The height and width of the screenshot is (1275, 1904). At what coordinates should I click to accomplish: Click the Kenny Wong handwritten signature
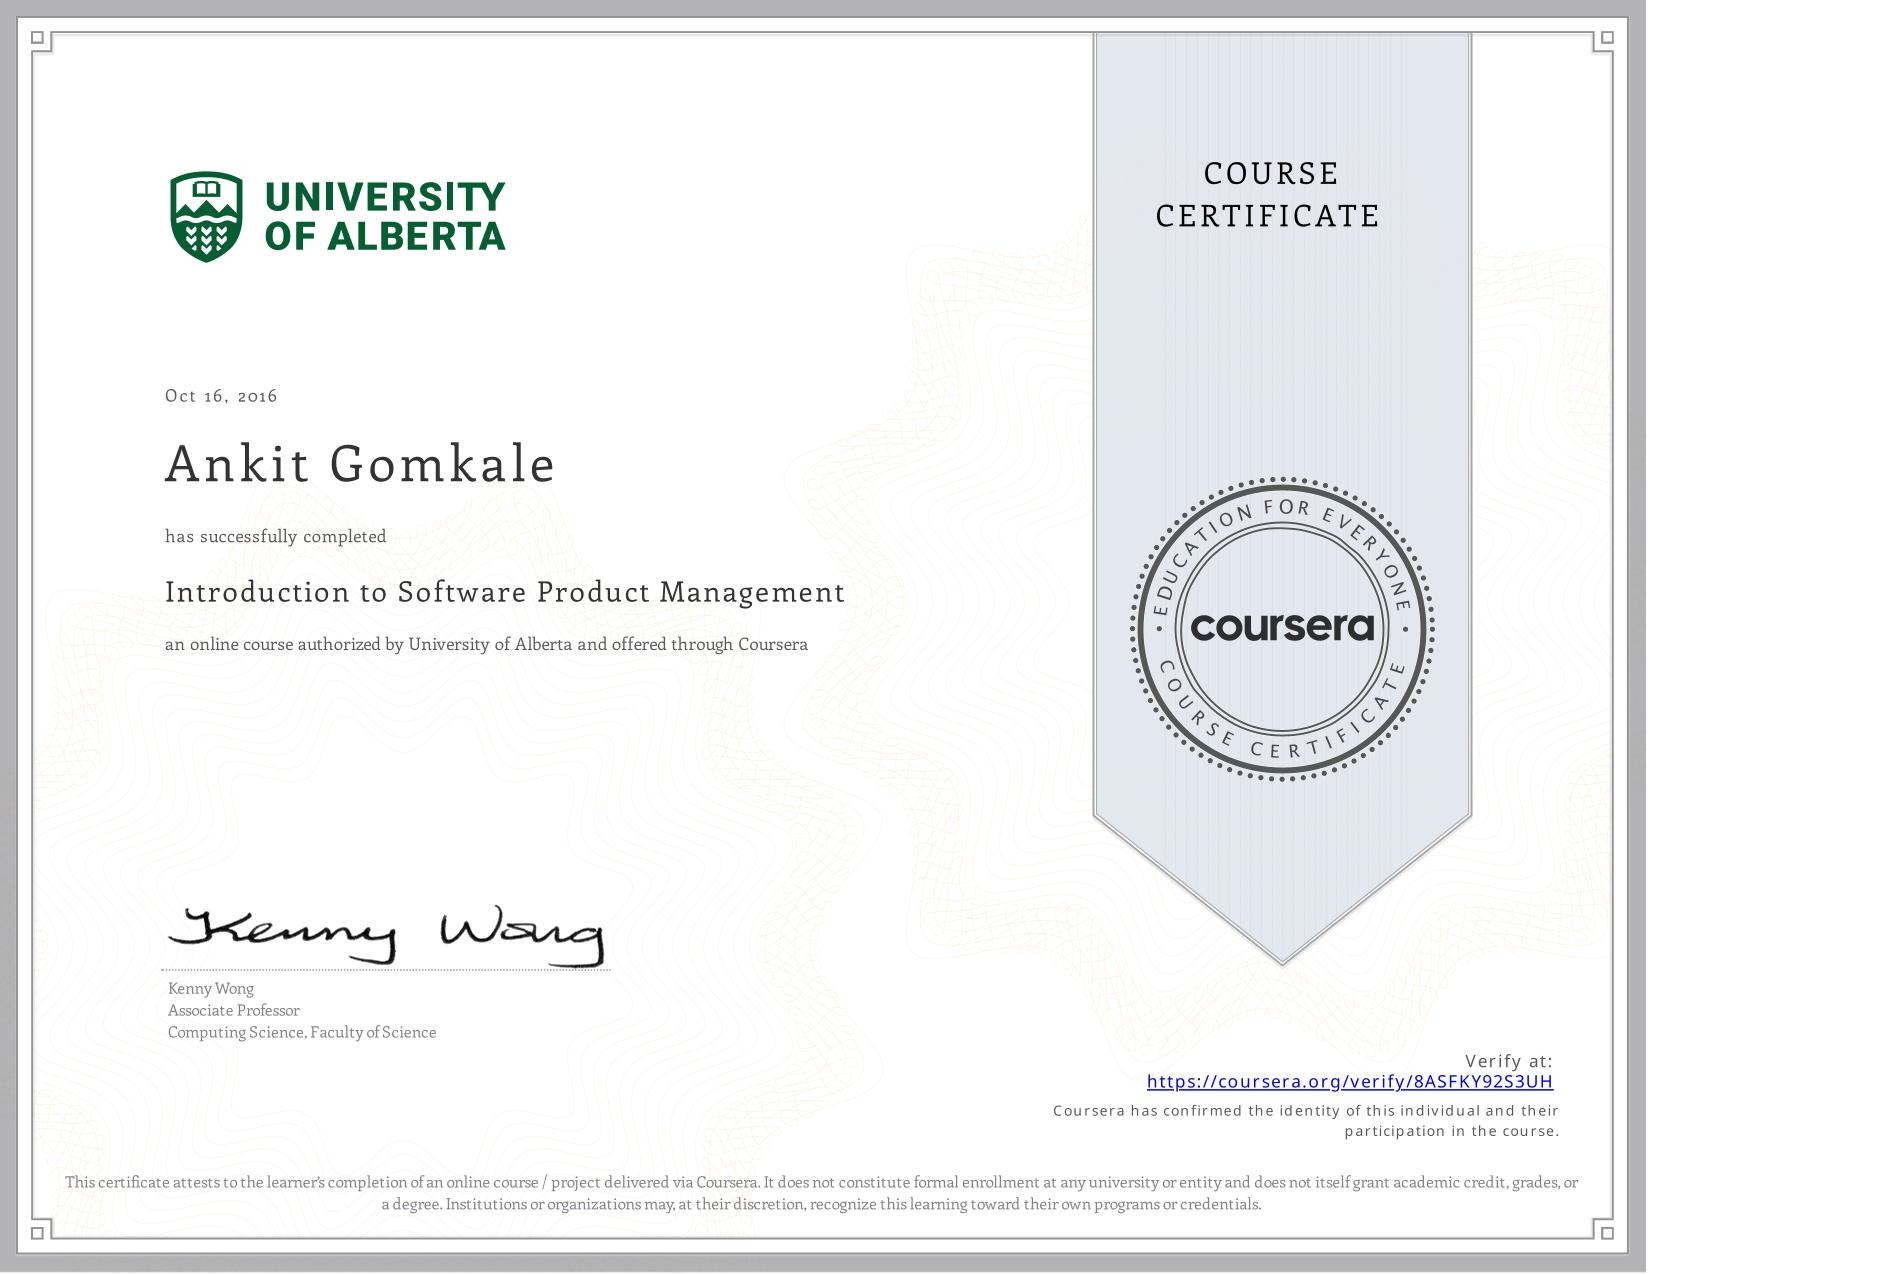(x=387, y=937)
